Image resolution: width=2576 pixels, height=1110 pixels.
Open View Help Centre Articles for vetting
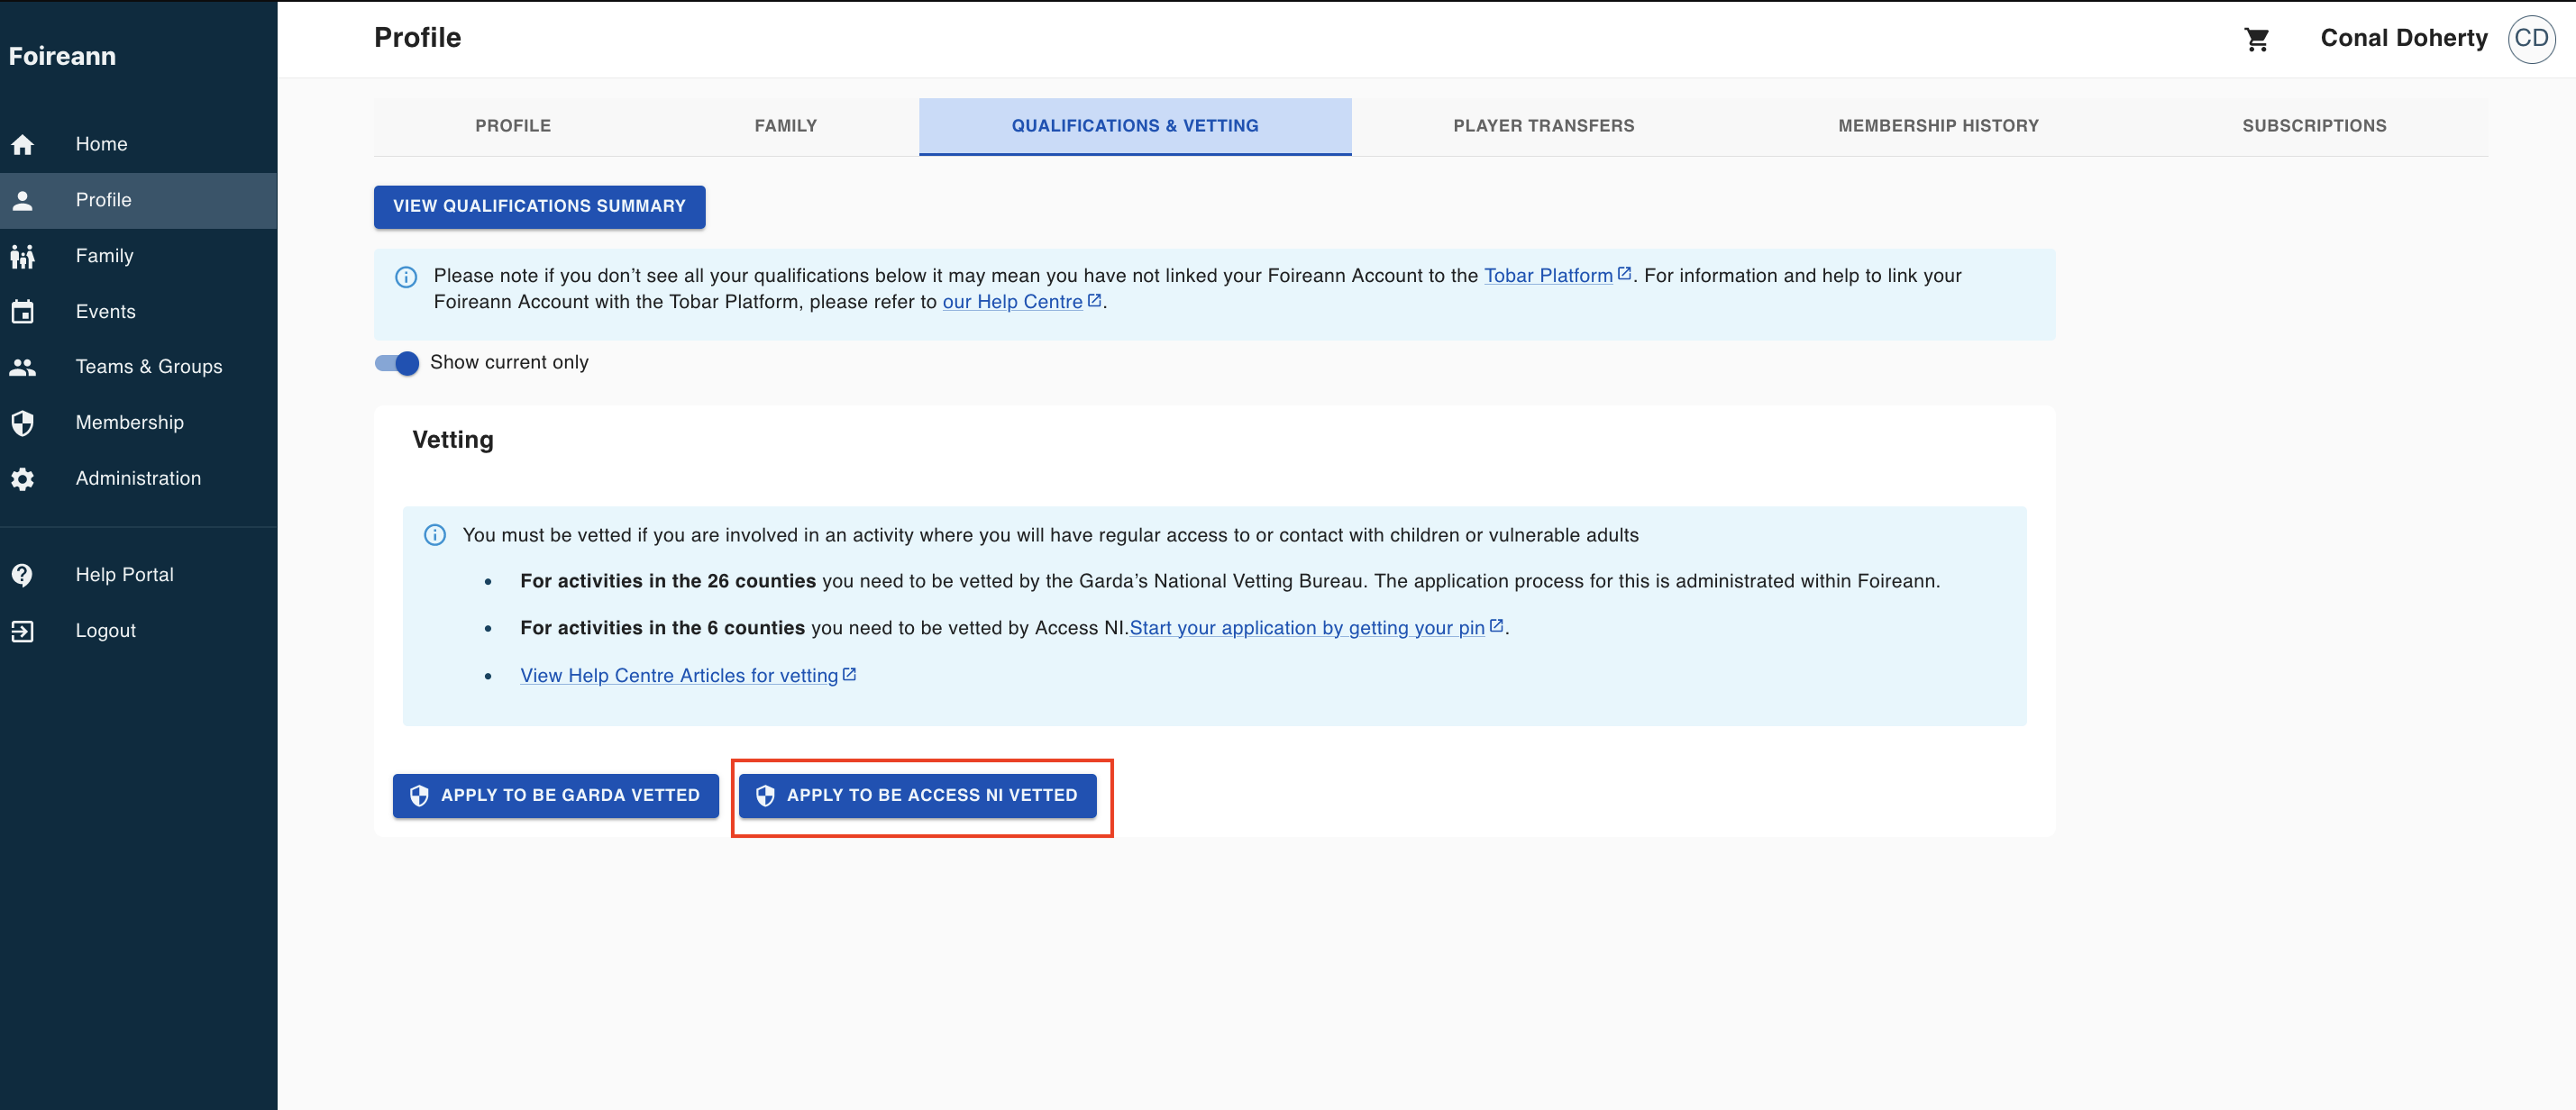[679, 676]
